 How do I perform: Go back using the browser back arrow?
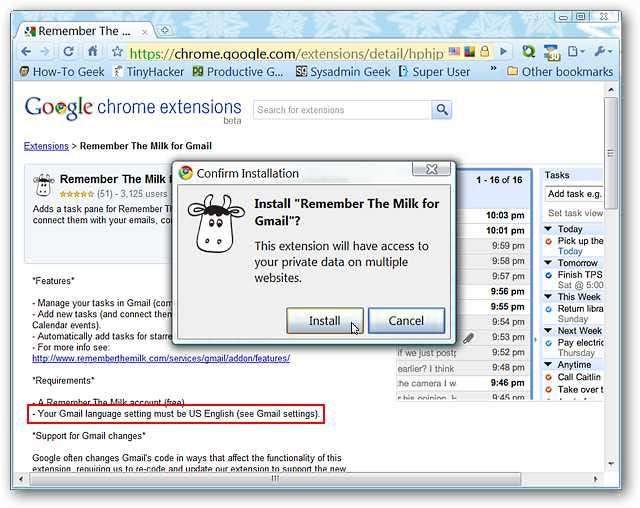26,51
